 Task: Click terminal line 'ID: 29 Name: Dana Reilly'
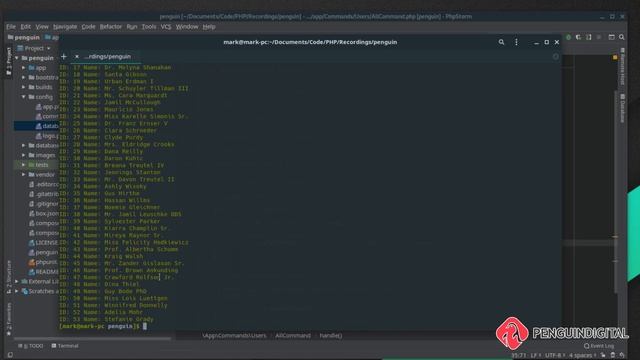tap(101, 151)
